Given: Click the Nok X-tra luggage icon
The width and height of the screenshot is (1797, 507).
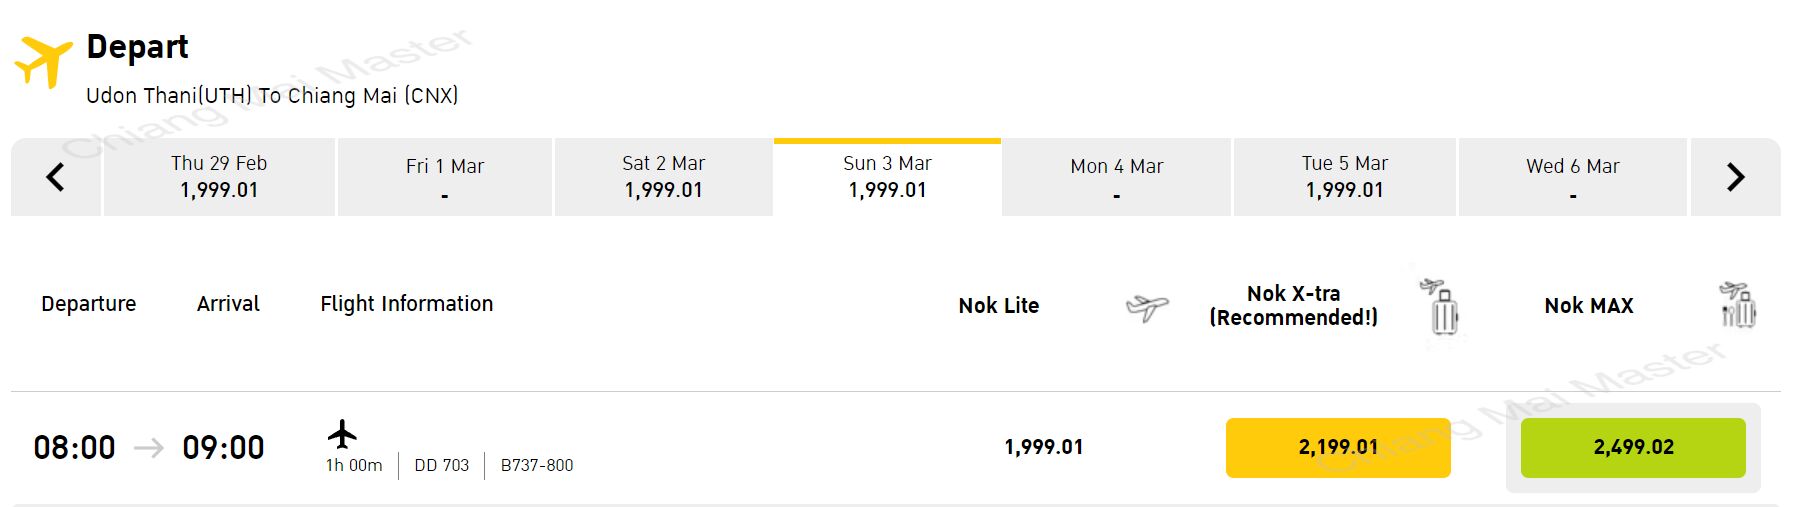Looking at the screenshot, I should pyautogui.click(x=1440, y=307).
